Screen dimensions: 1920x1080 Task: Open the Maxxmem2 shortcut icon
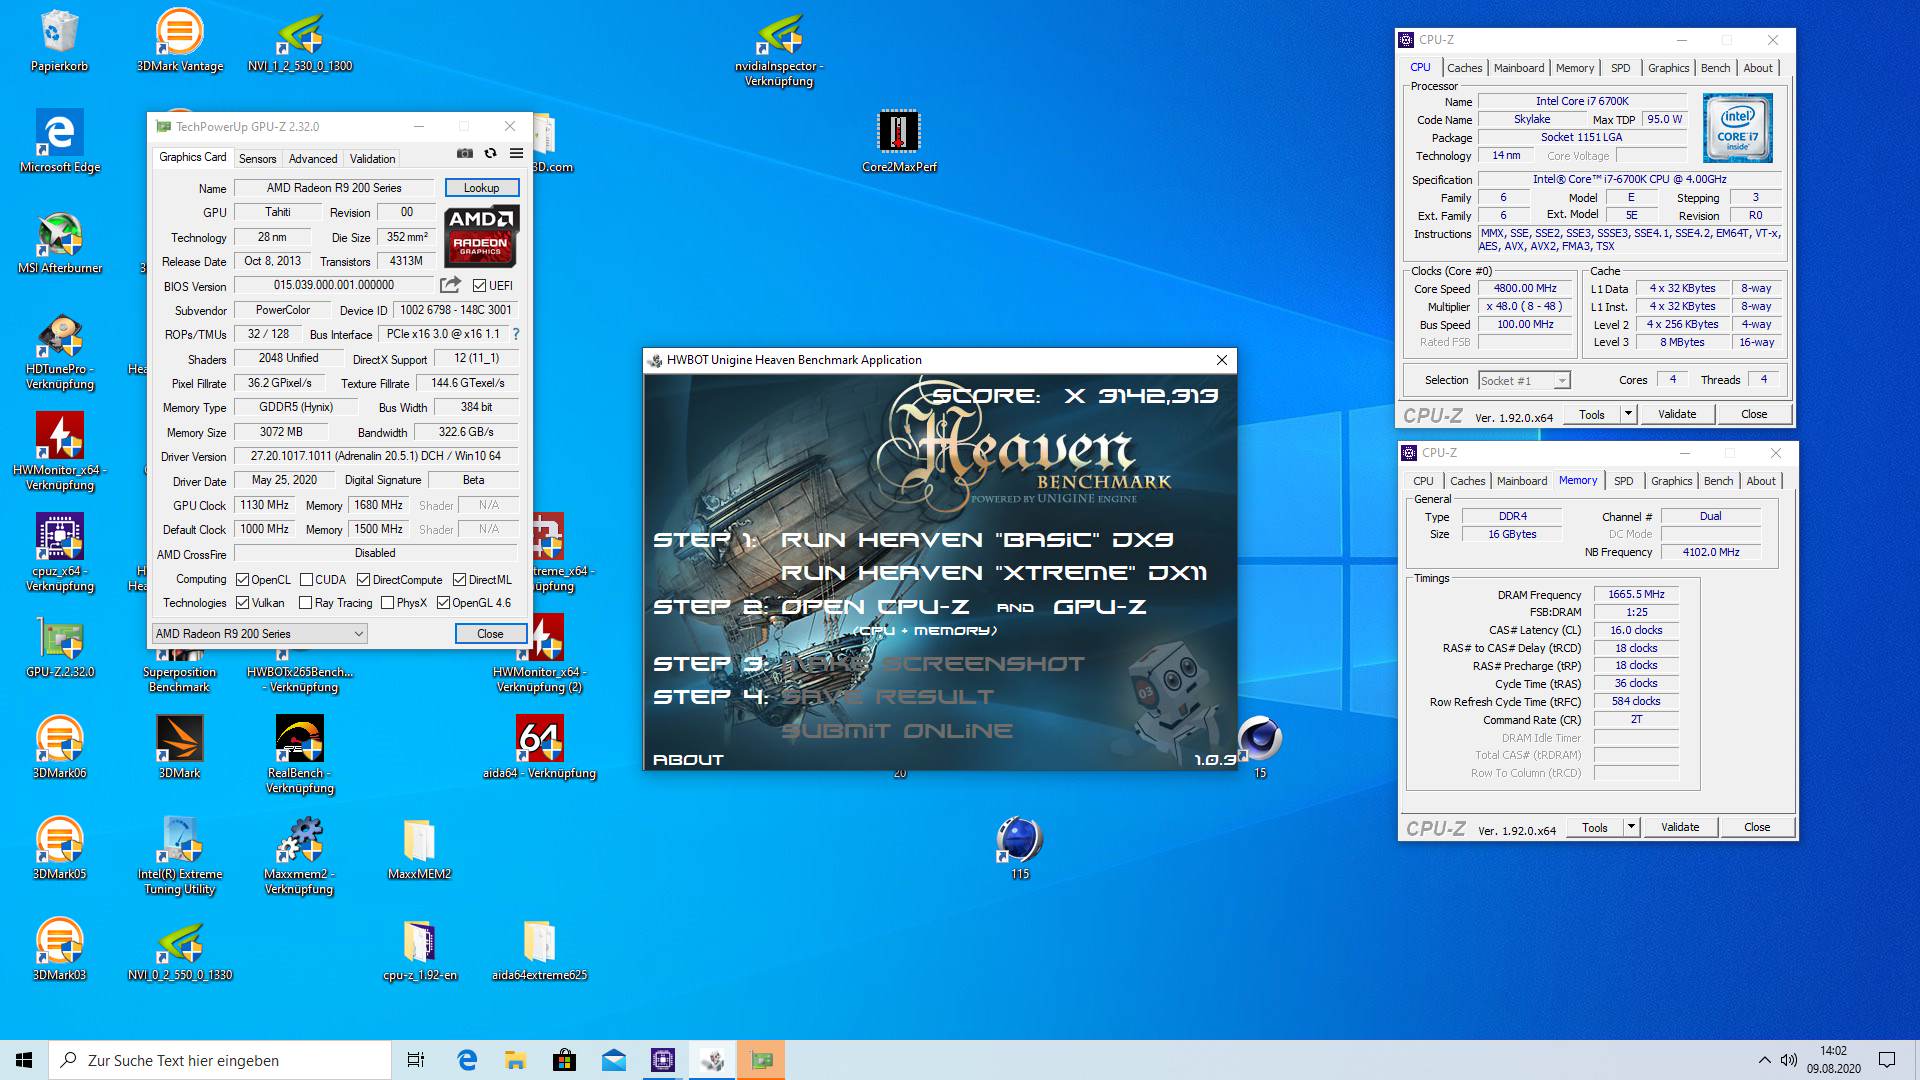click(x=300, y=856)
